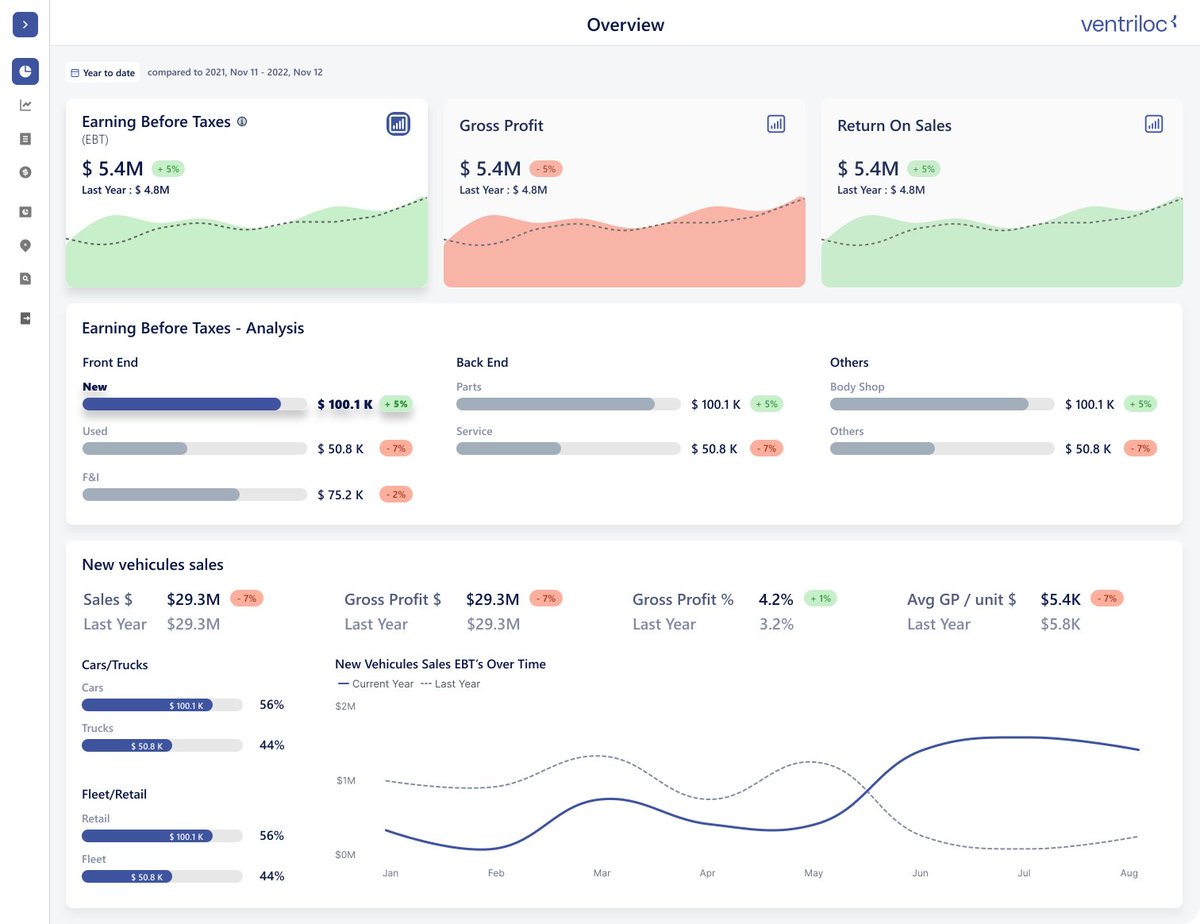
Task: Click the Parts progress bar under Back End
Action: (569, 404)
